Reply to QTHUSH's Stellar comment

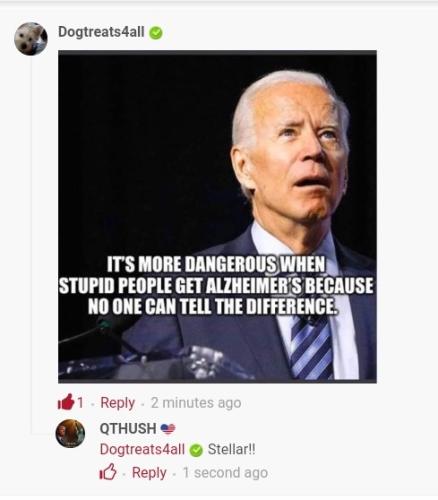click(x=149, y=473)
